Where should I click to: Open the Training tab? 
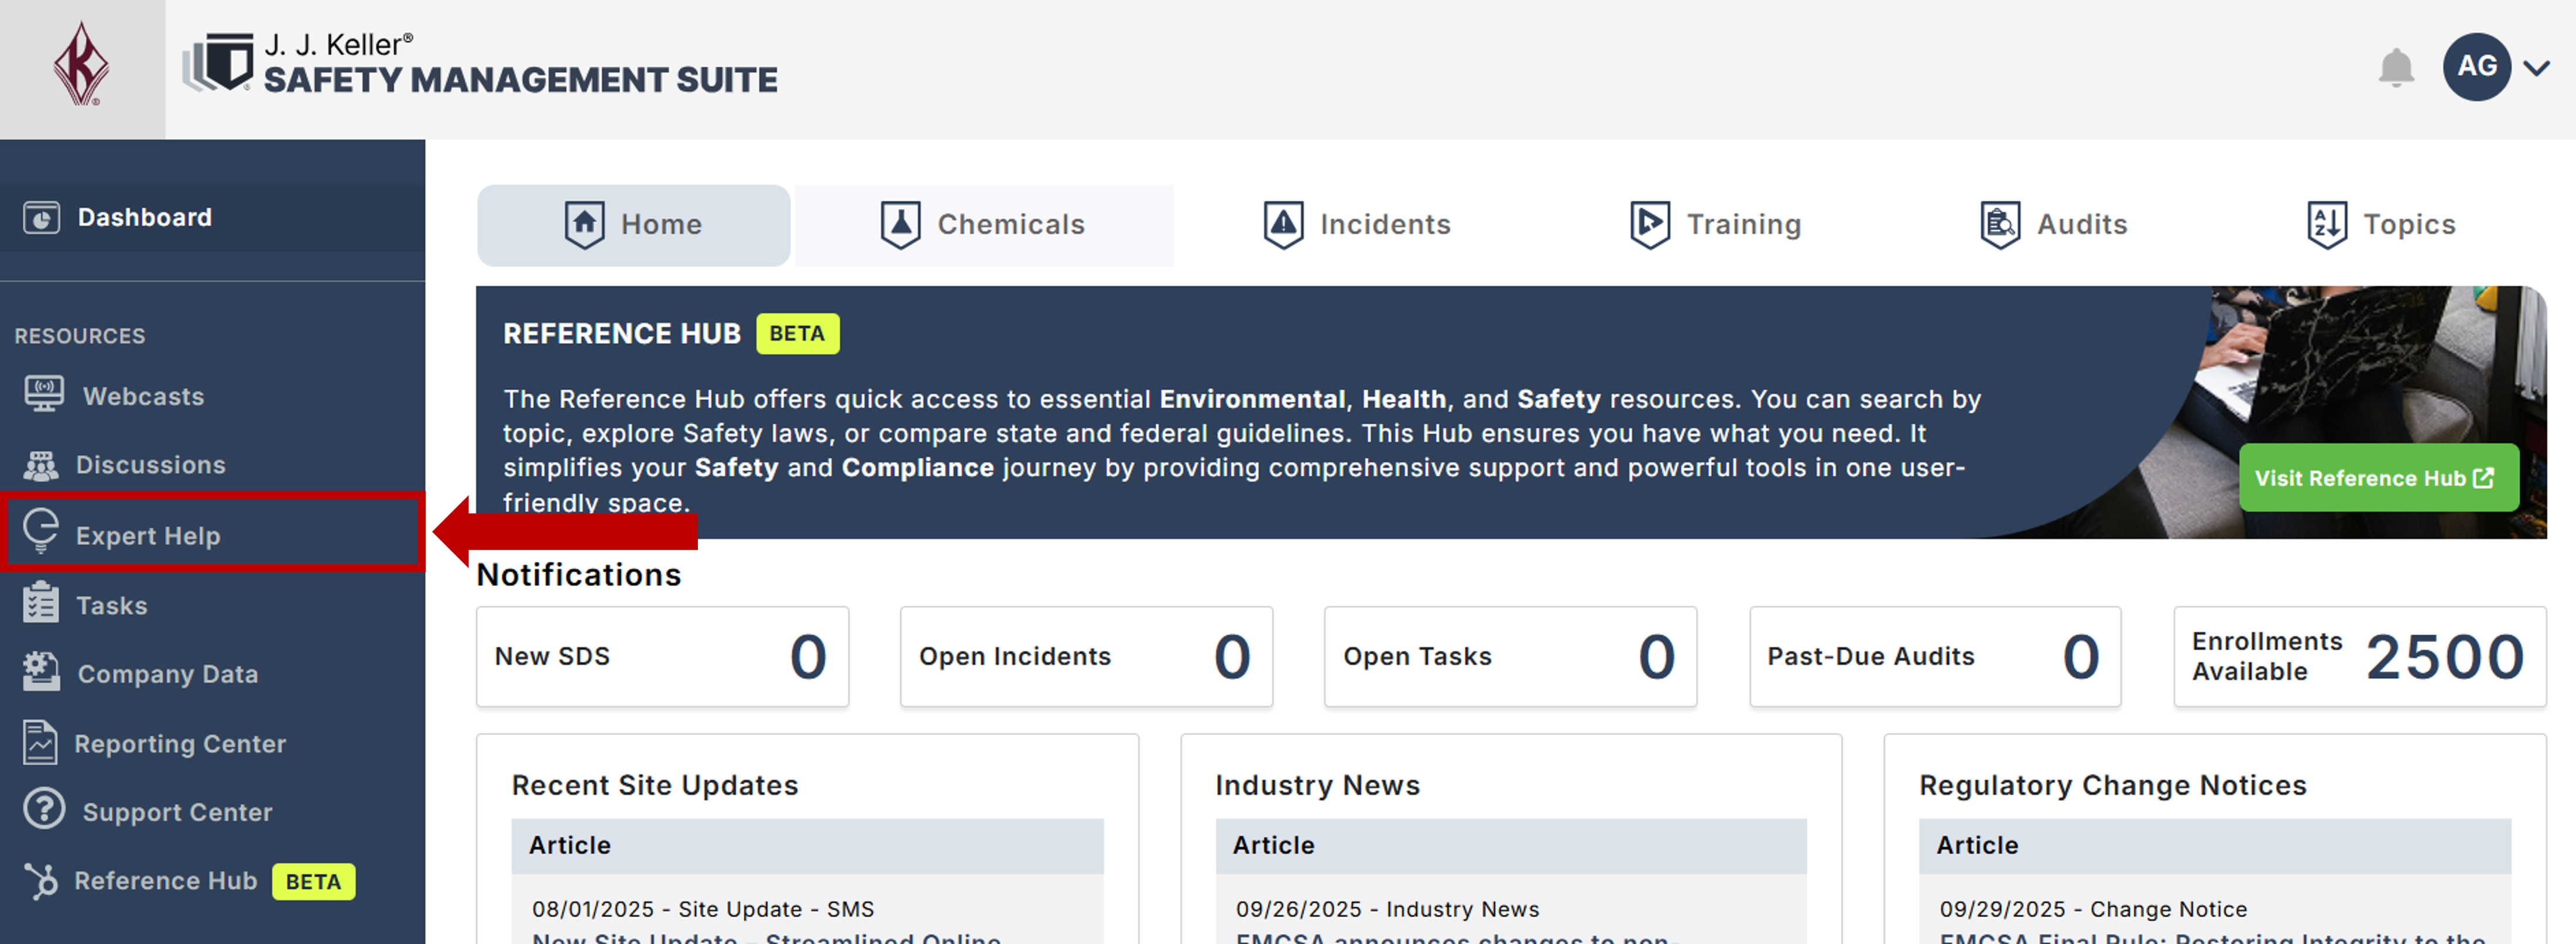(x=1716, y=225)
